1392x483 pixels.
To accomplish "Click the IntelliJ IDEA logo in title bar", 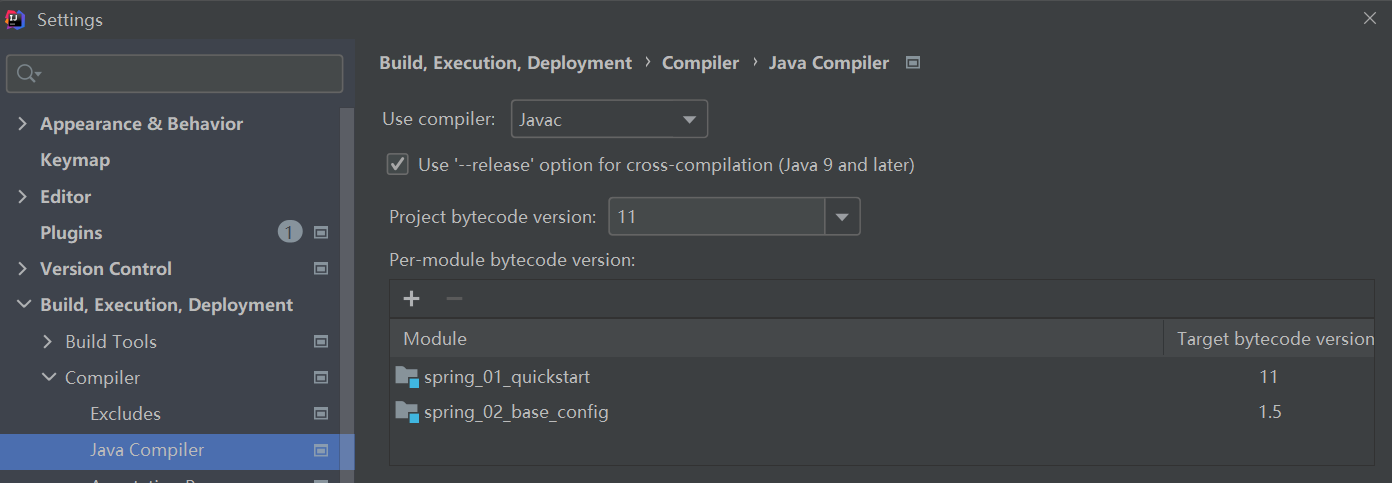I will [16, 18].
